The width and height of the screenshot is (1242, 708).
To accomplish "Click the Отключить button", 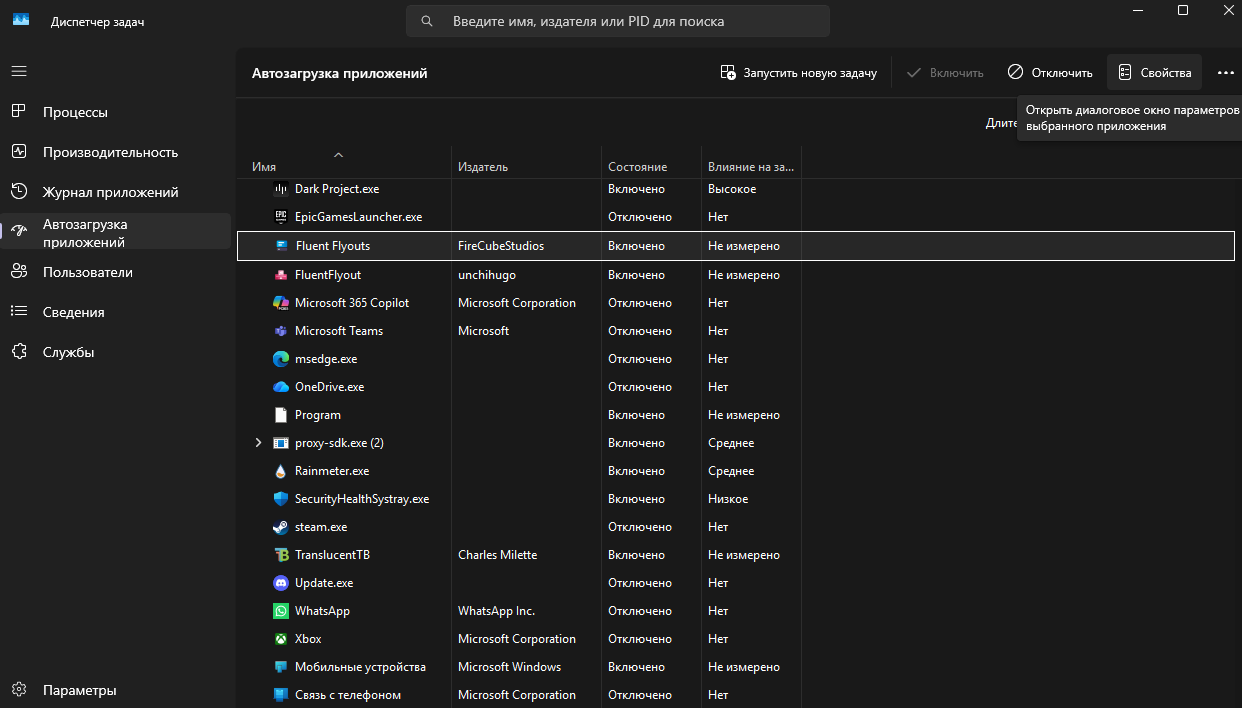I will (1050, 73).
